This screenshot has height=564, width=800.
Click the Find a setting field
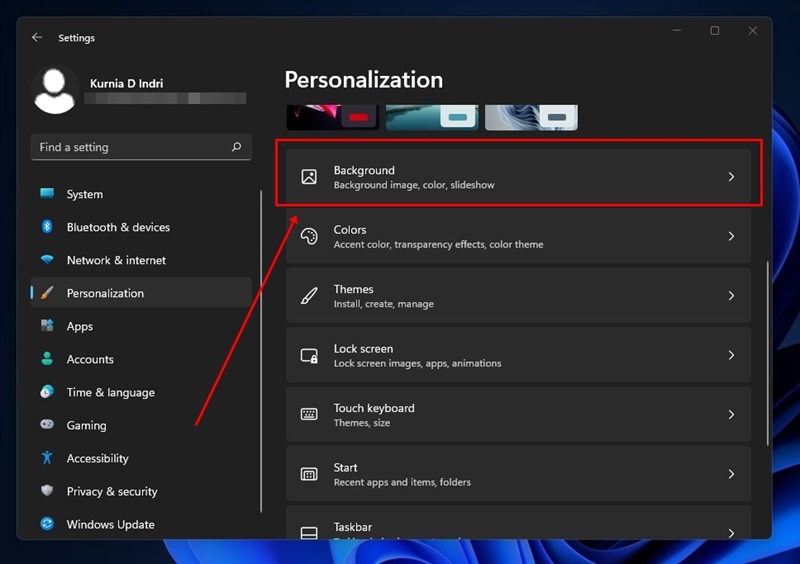pos(141,147)
